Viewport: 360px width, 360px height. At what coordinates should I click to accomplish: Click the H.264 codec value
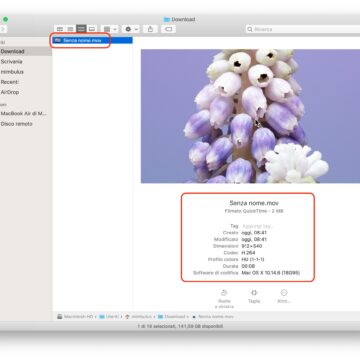pyautogui.click(x=248, y=253)
